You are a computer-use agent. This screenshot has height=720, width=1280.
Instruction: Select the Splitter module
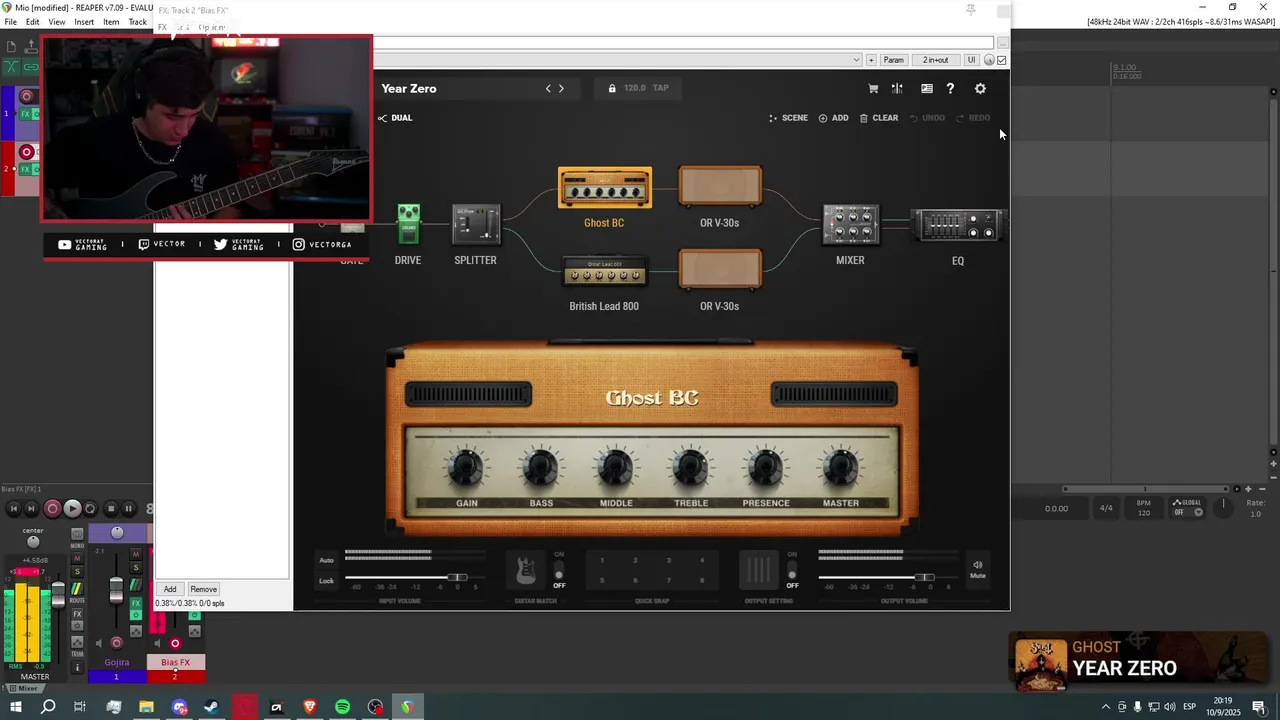click(x=476, y=225)
